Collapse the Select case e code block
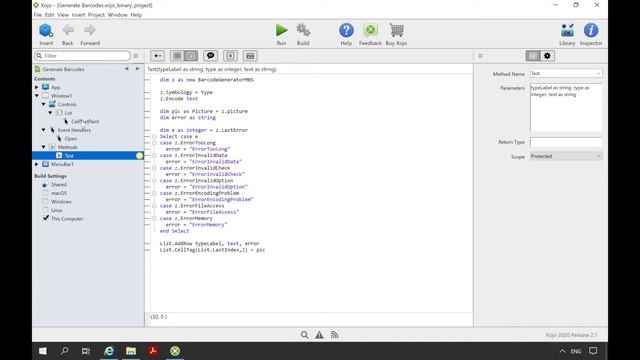Image resolution: width=640 pixels, height=360 pixels. 154,137
